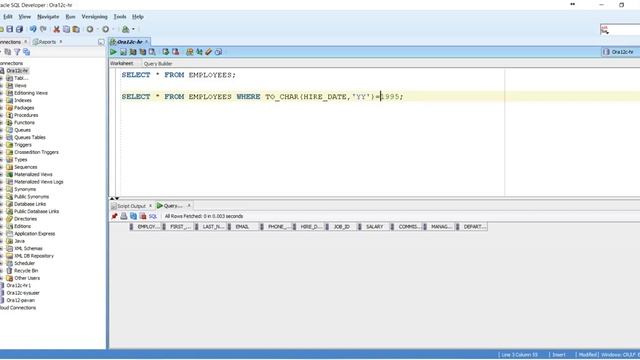
Task: Click the blue refresh icon in Query Result toolbar
Action: coord(133,216)
